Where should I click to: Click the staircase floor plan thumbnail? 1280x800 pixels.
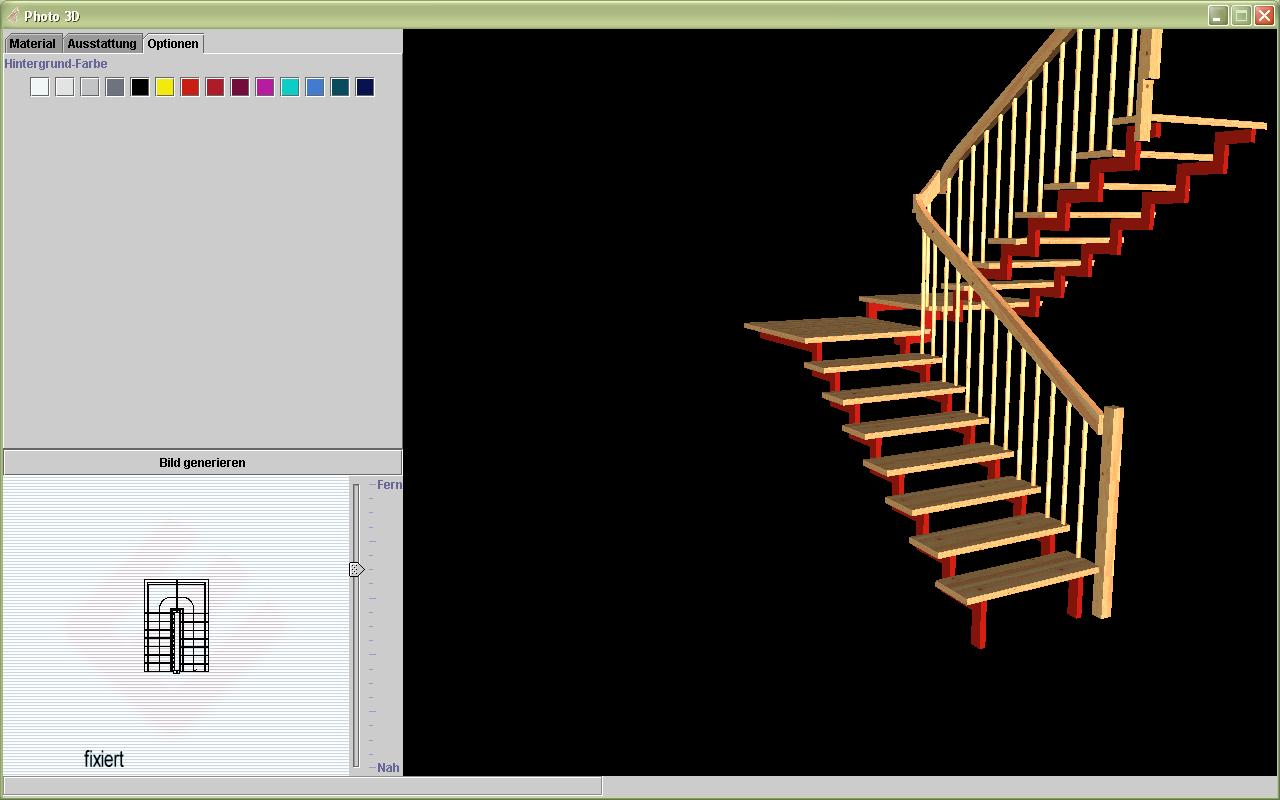(x=176, y=626)
